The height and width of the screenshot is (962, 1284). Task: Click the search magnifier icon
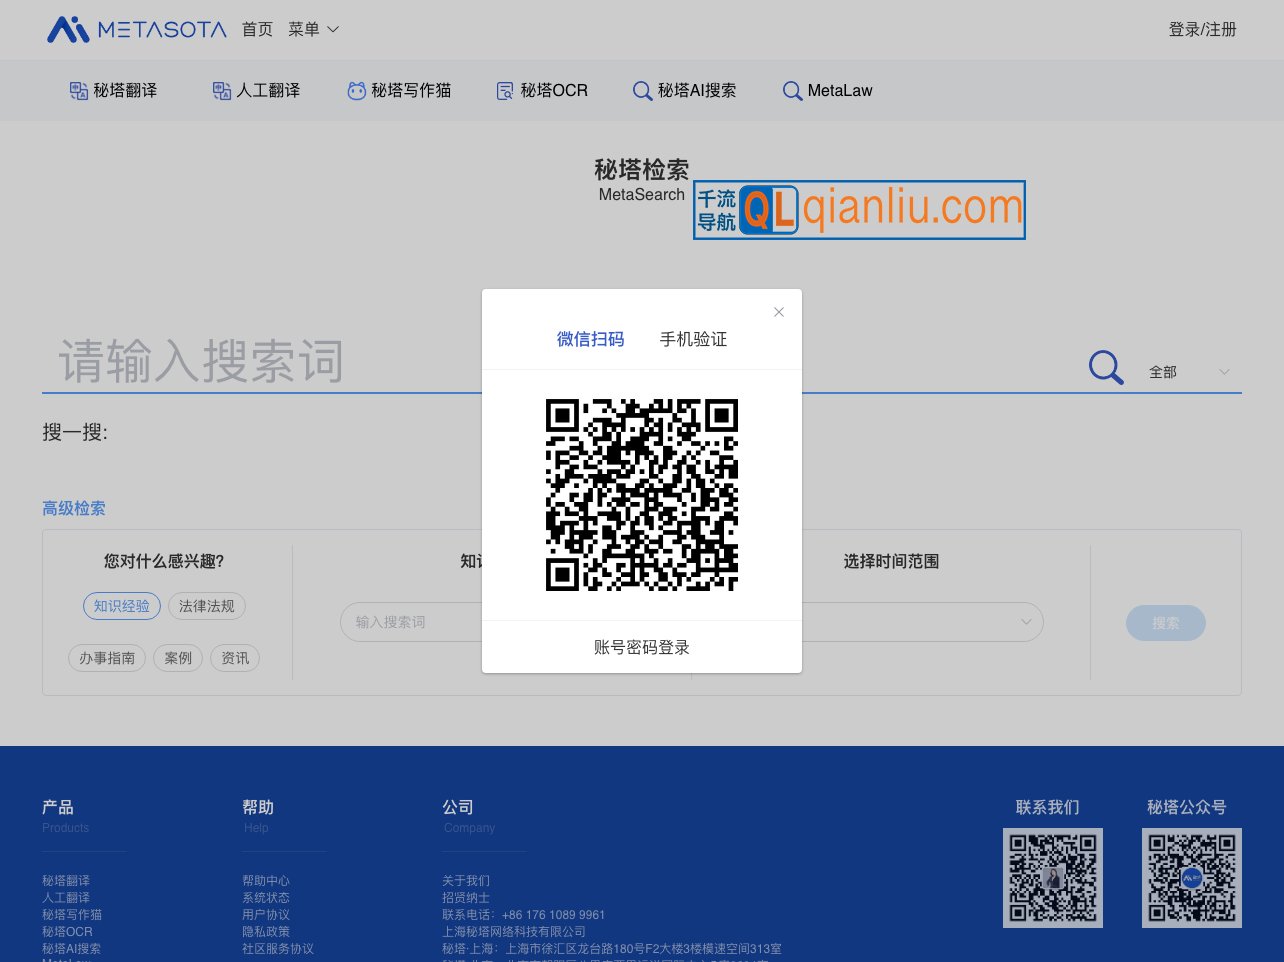pos(1105,367)
